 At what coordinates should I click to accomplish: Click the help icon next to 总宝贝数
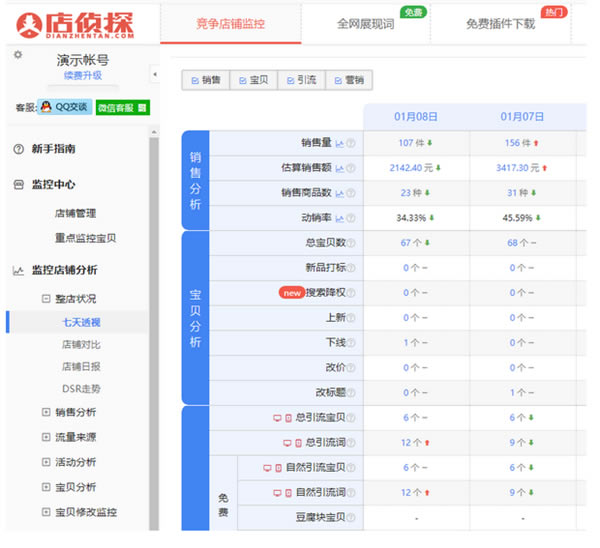pos(351,242)
